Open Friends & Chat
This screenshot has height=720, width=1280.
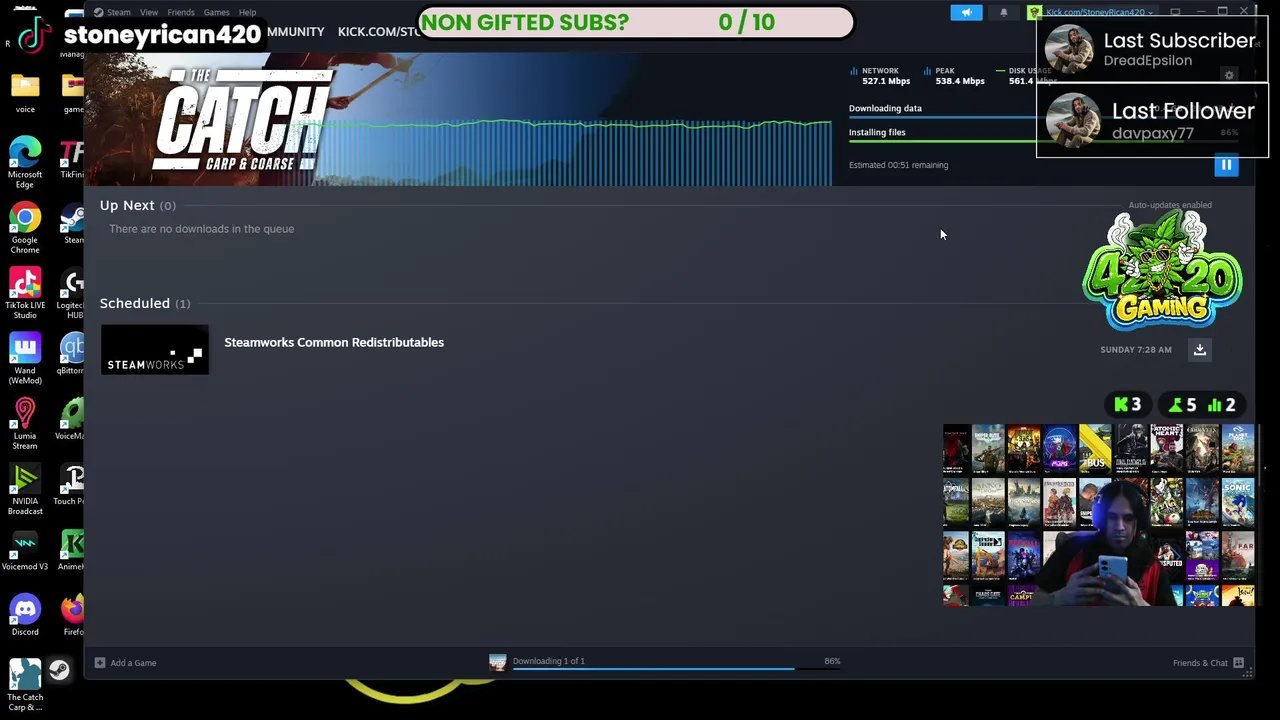tap(1200, 663)
